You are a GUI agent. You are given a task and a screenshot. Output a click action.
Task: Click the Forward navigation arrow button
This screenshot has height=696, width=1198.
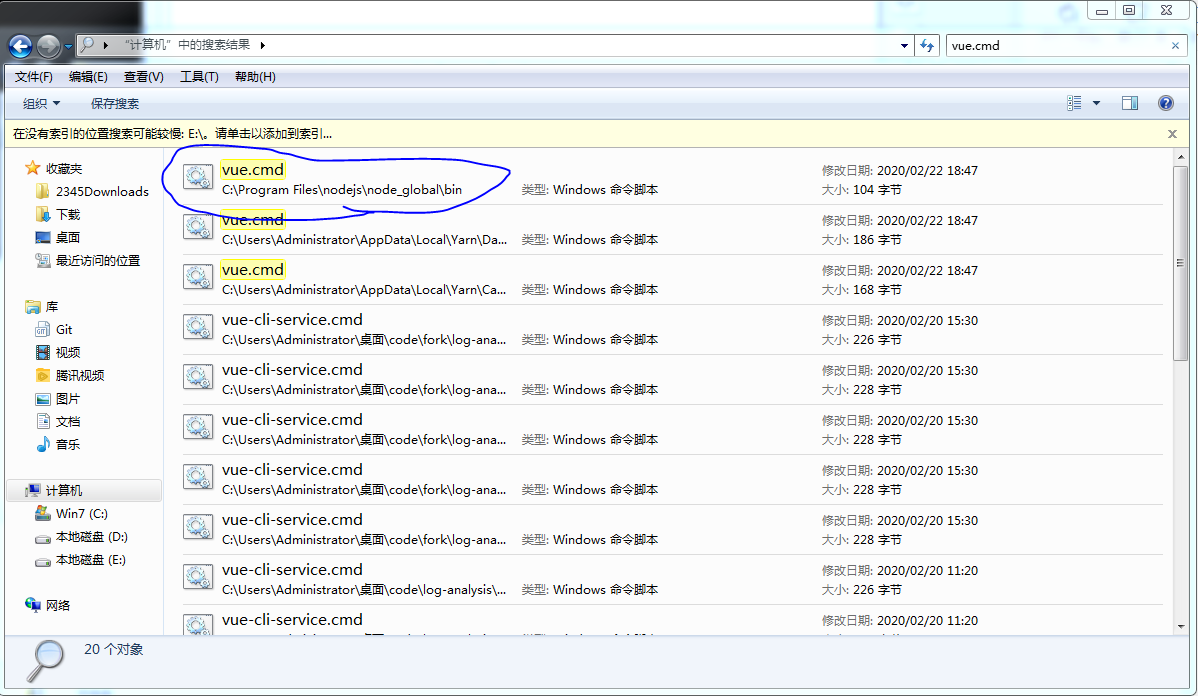point(48,47)
